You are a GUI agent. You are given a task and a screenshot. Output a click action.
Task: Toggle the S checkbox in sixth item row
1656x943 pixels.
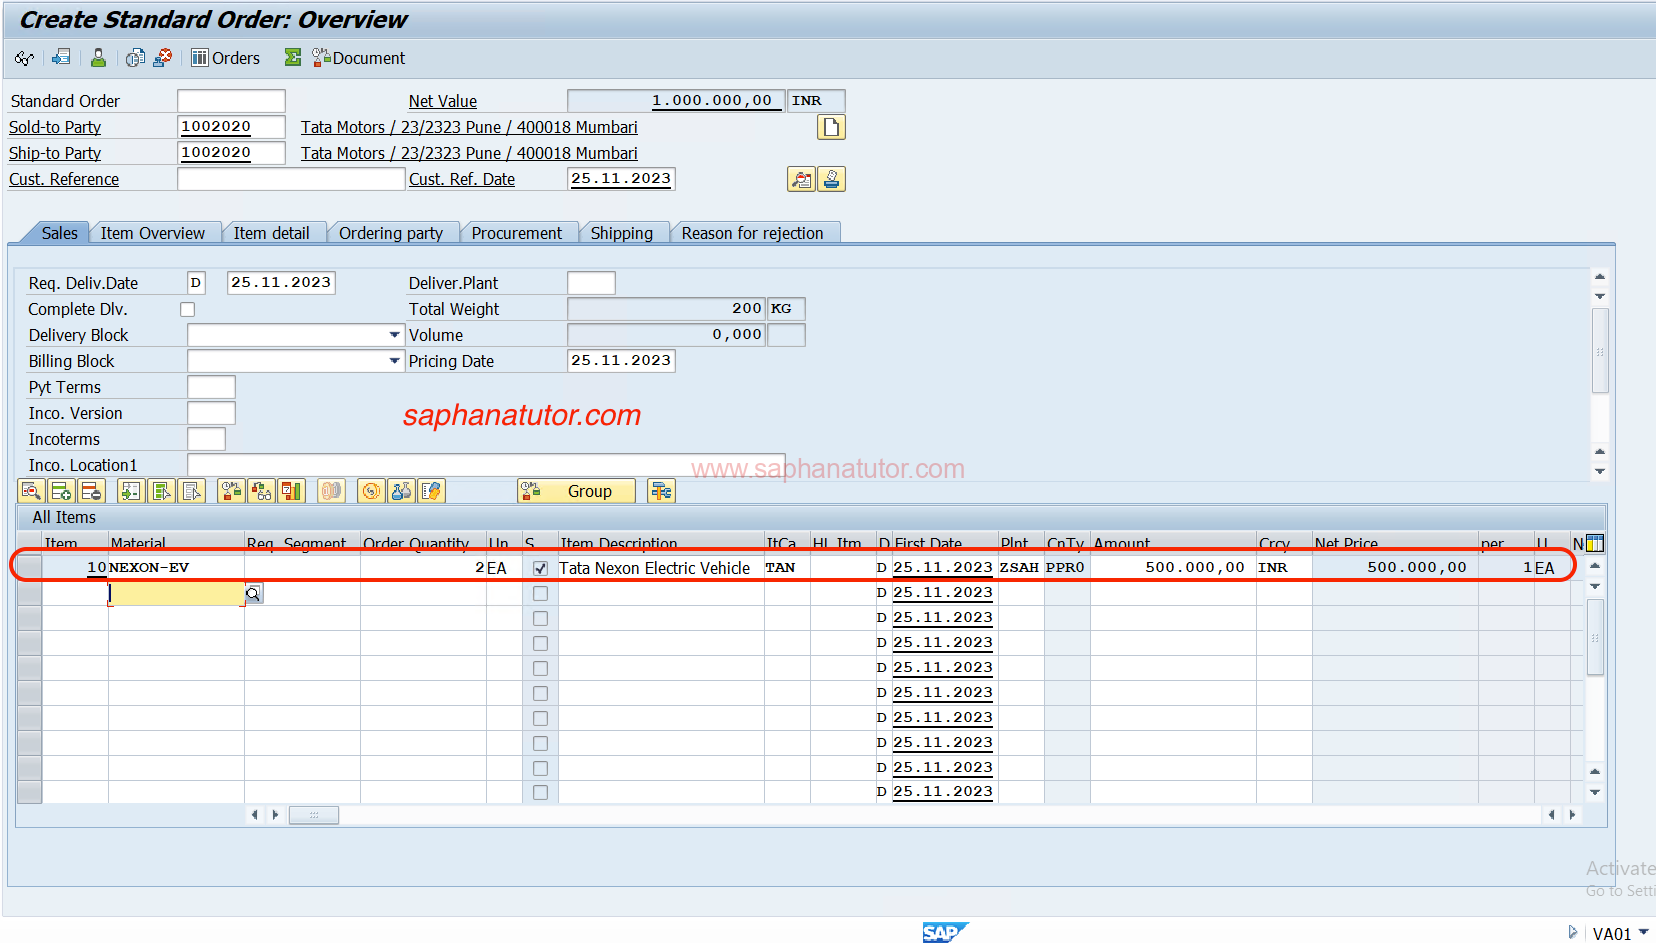point(540,693)
